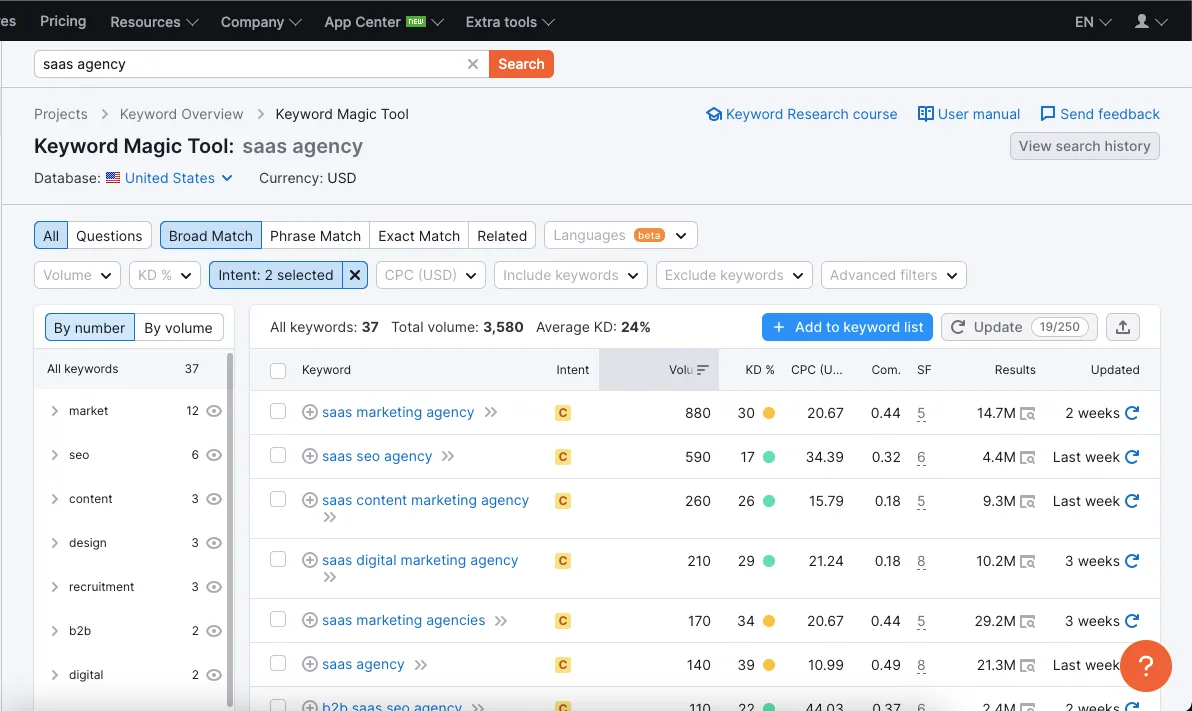Open the orange help question mark bubble
The image size is (1192, 711).
coord(1146,665)
